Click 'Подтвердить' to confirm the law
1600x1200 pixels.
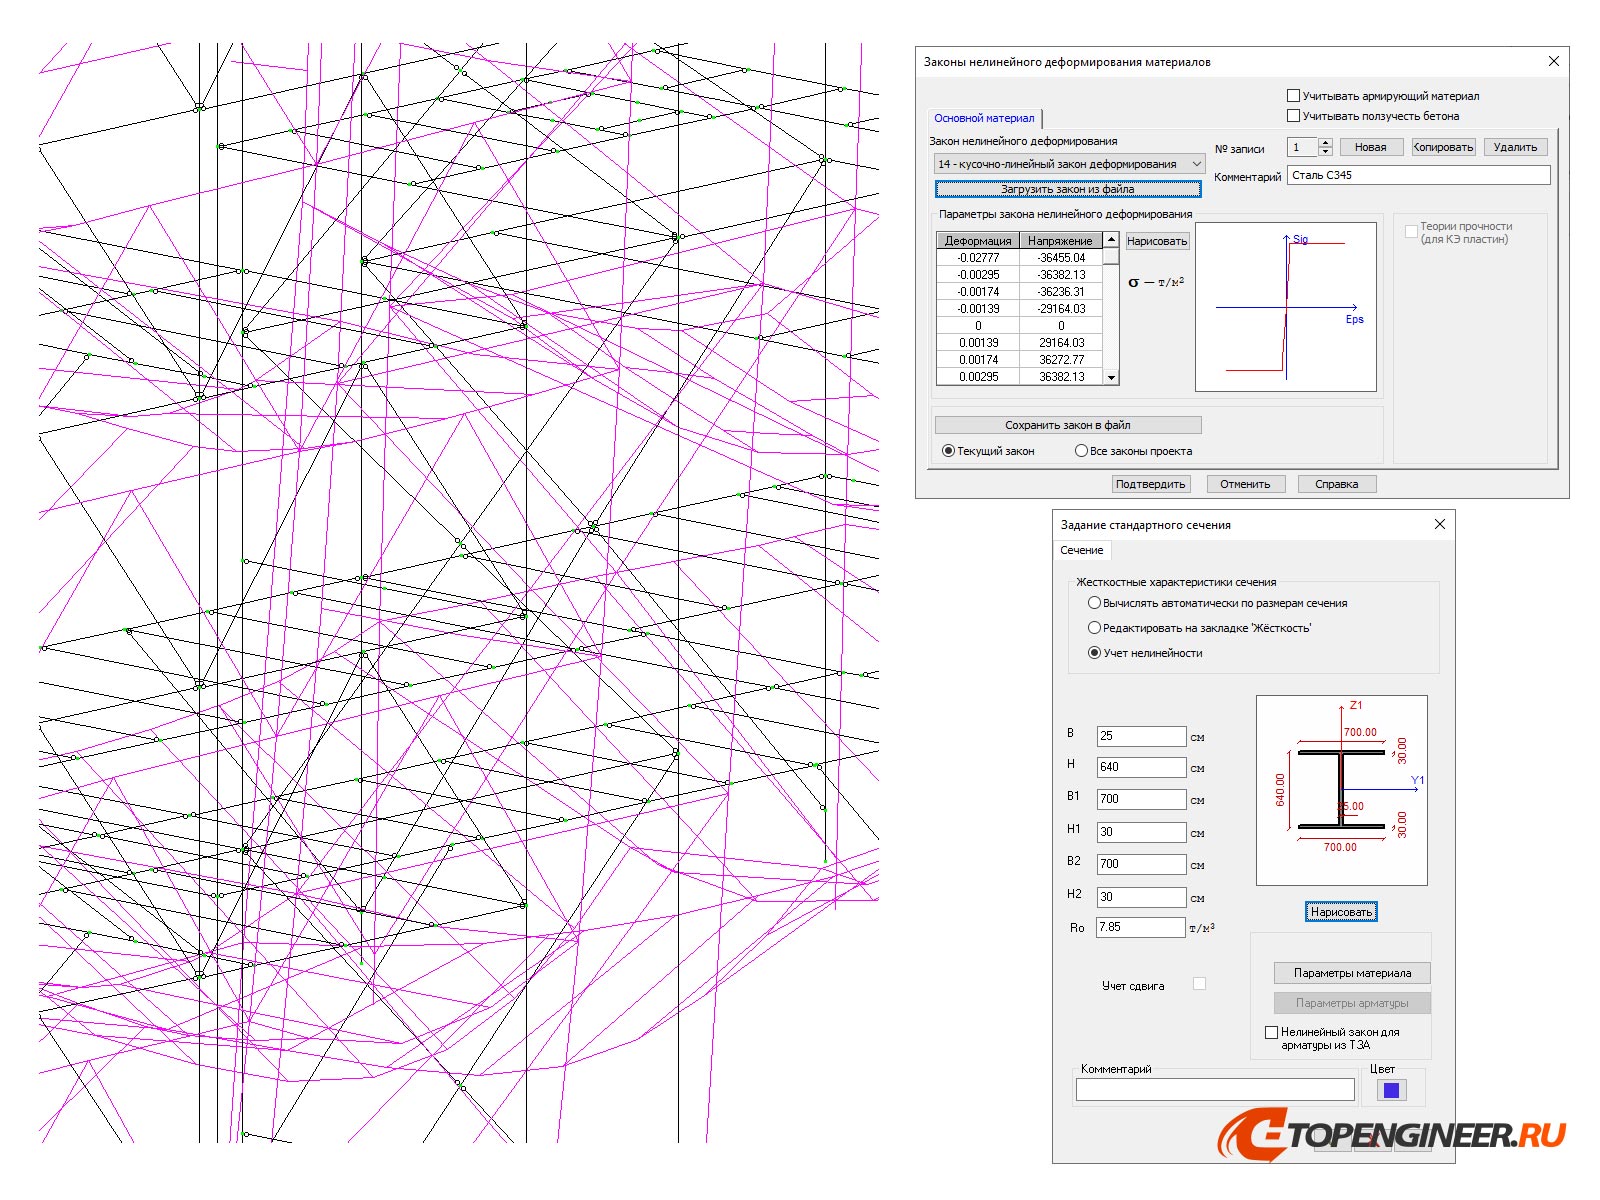click(1150, 484)
